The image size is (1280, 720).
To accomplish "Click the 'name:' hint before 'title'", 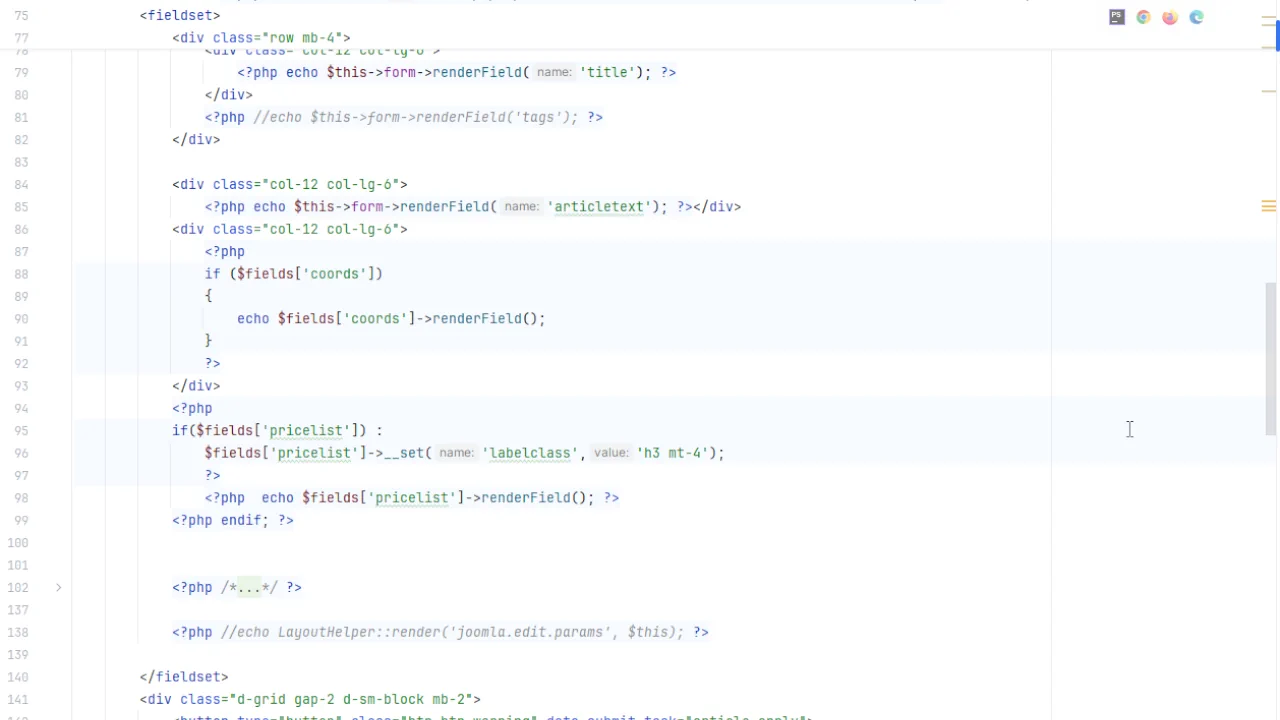I will point(553,73).
